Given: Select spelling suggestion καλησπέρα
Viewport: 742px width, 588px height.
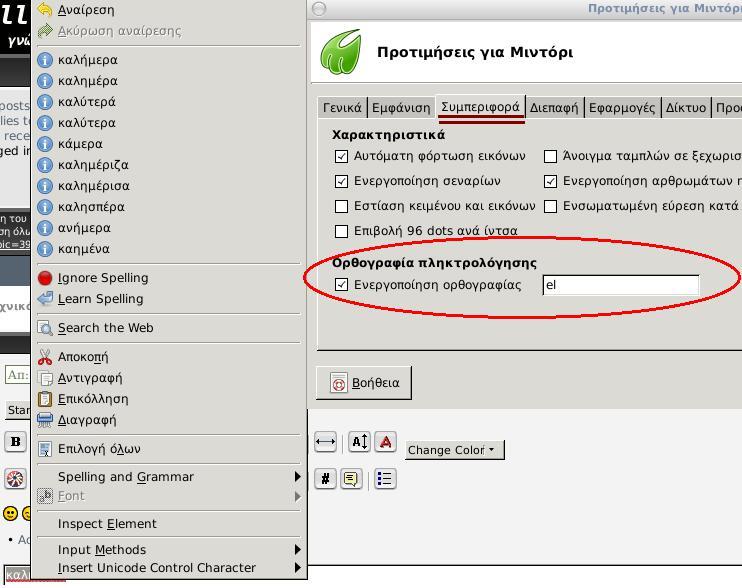Looking at the screenshot, I should (x=91, y=207).
